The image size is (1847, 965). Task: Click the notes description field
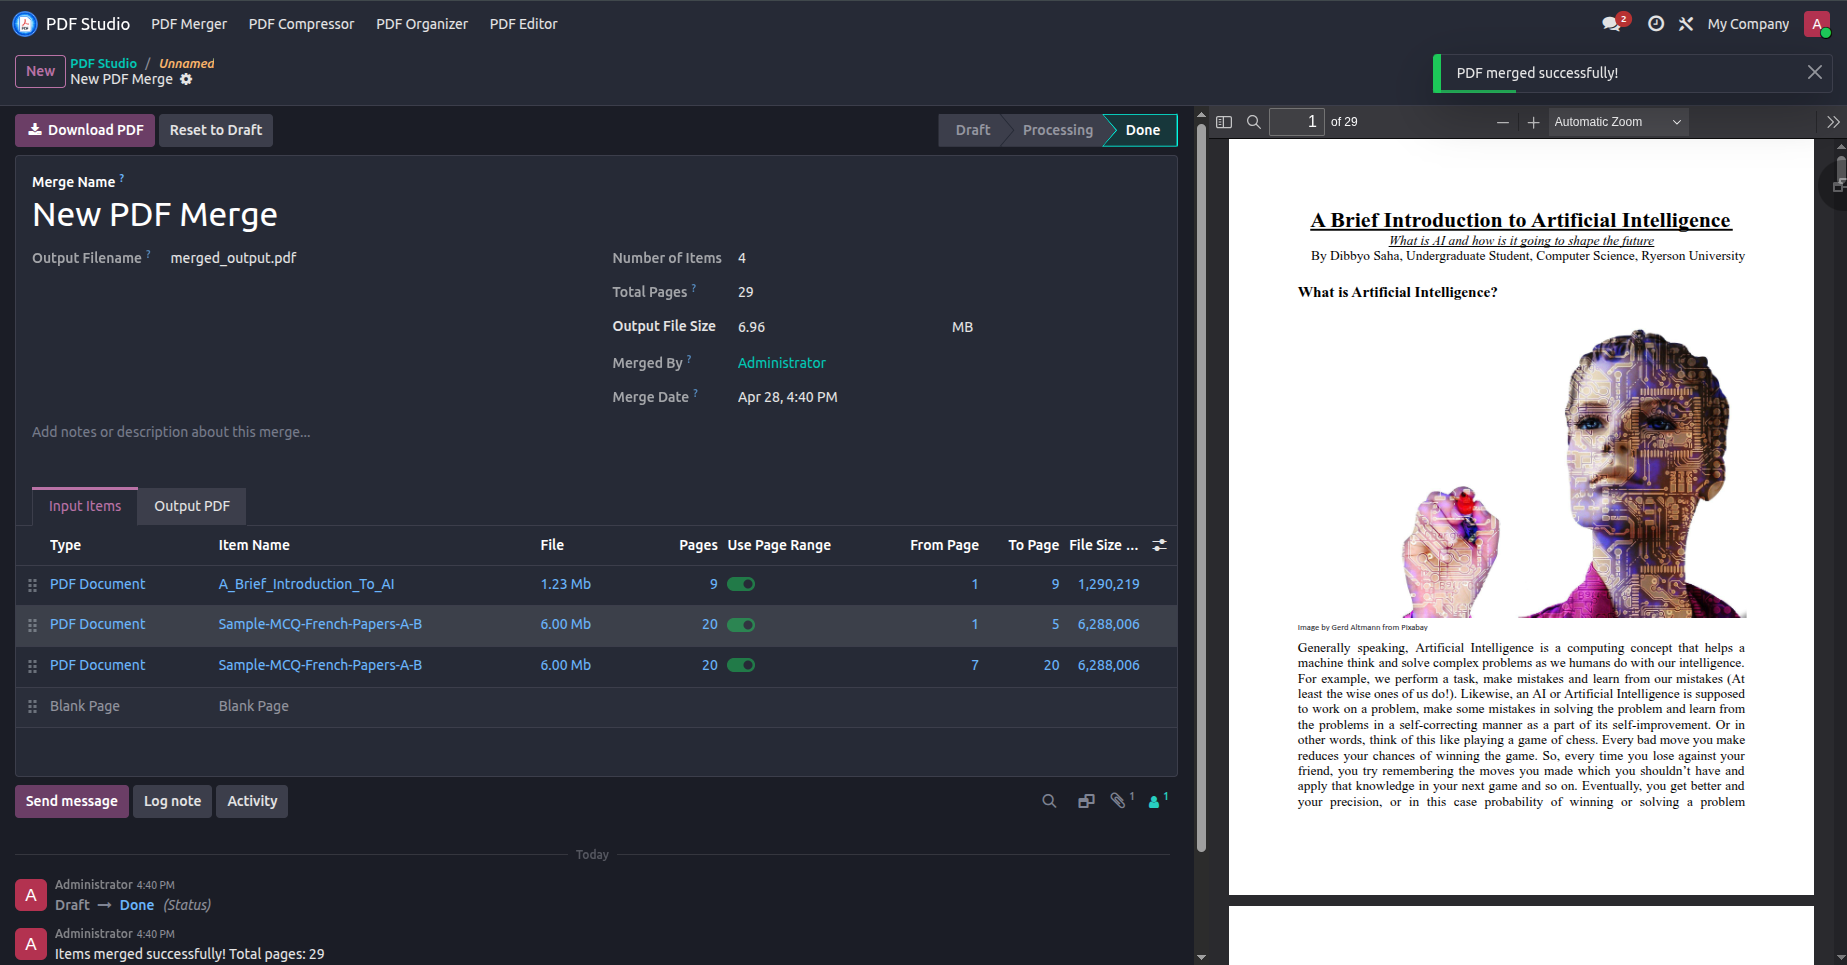coord(596,432)
